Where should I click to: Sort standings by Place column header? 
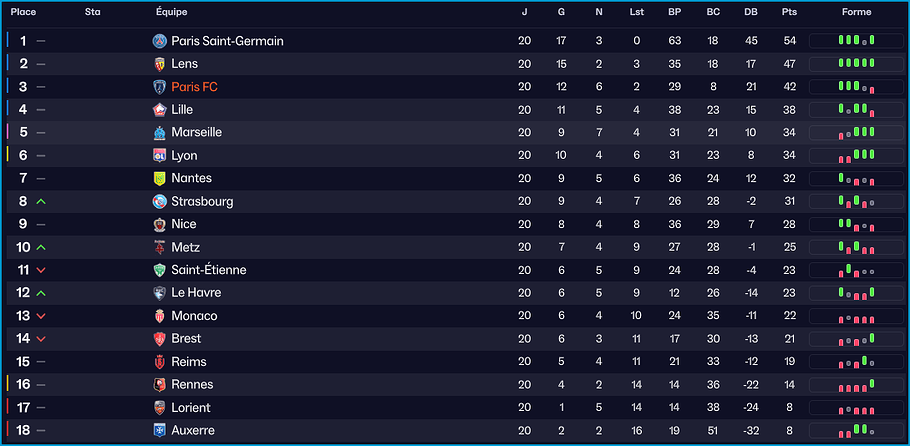pos(23,12)
